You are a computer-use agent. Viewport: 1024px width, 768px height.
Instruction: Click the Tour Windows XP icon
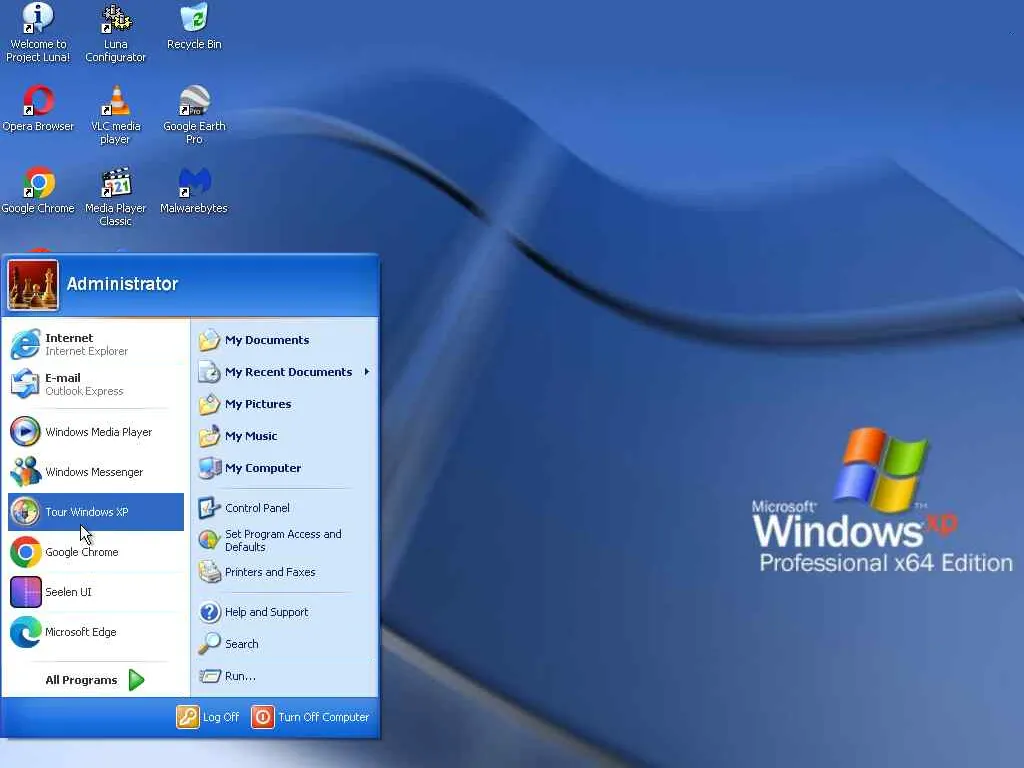(x=25, y=512)
